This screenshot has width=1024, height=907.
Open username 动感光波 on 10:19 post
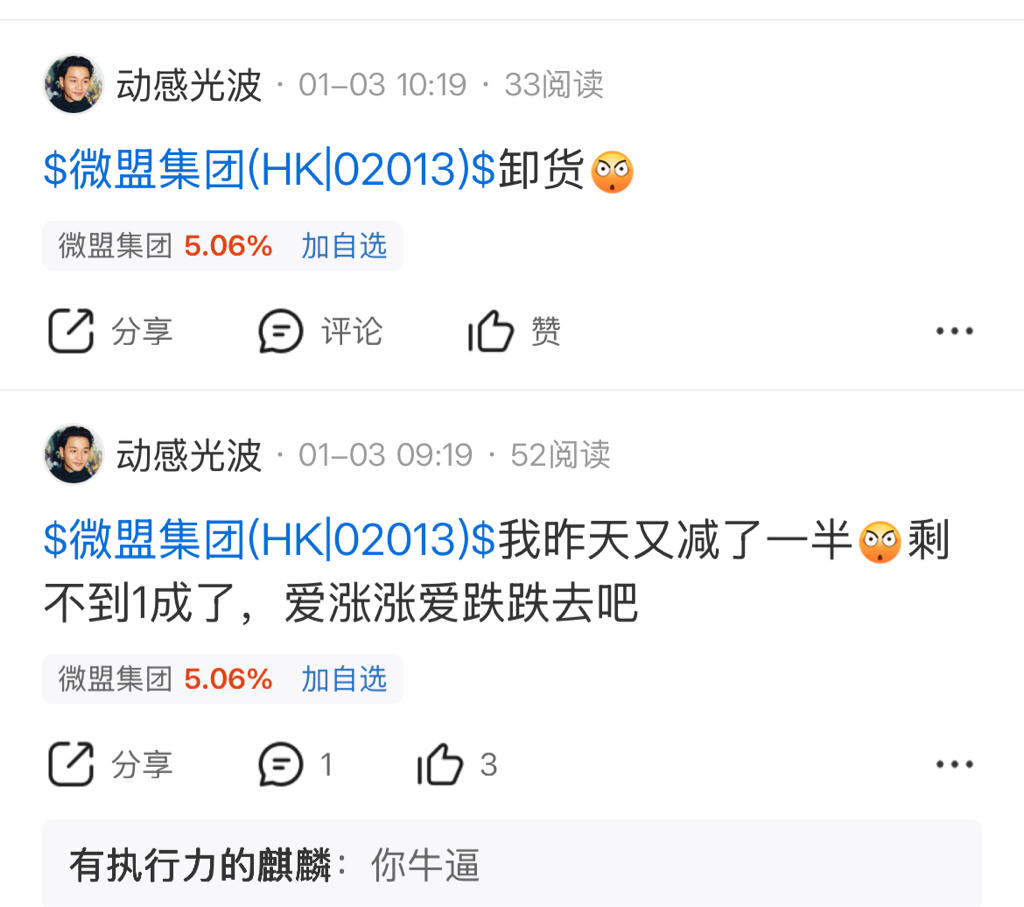click(189, 85)
